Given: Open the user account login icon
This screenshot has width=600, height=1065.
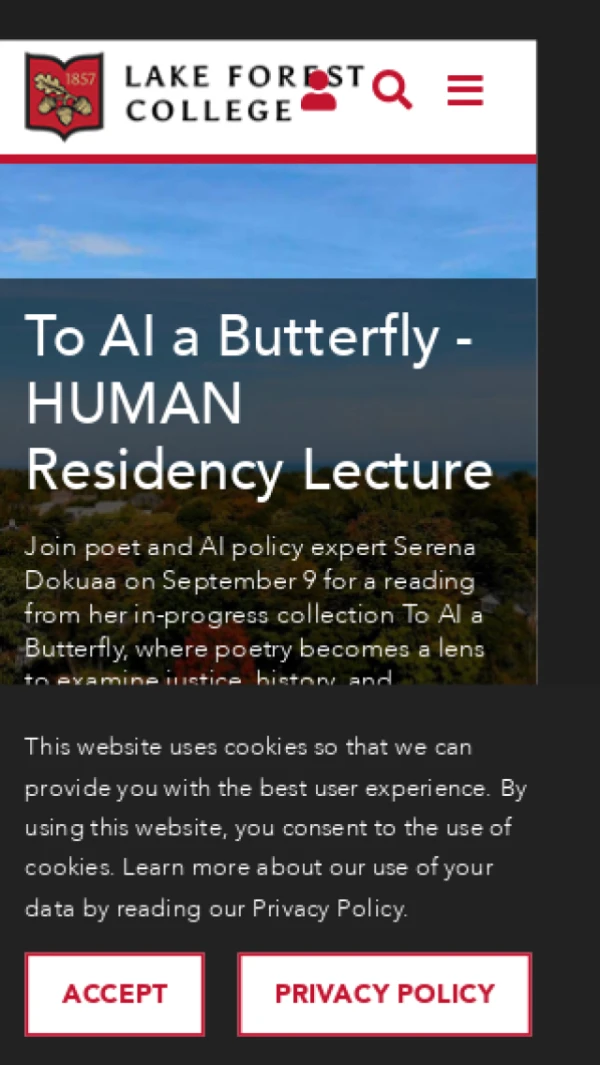Looking at the screenshot, I should coord(318,91).
